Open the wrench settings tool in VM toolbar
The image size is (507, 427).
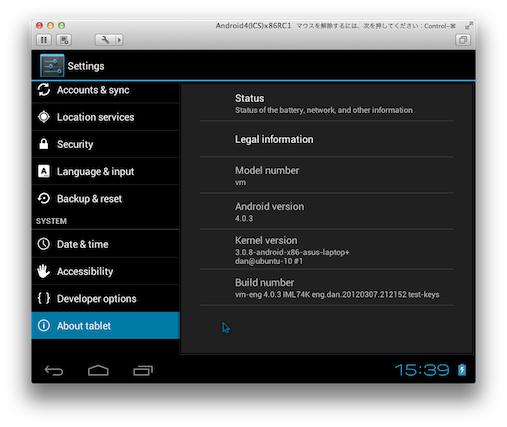click(105, 40)
